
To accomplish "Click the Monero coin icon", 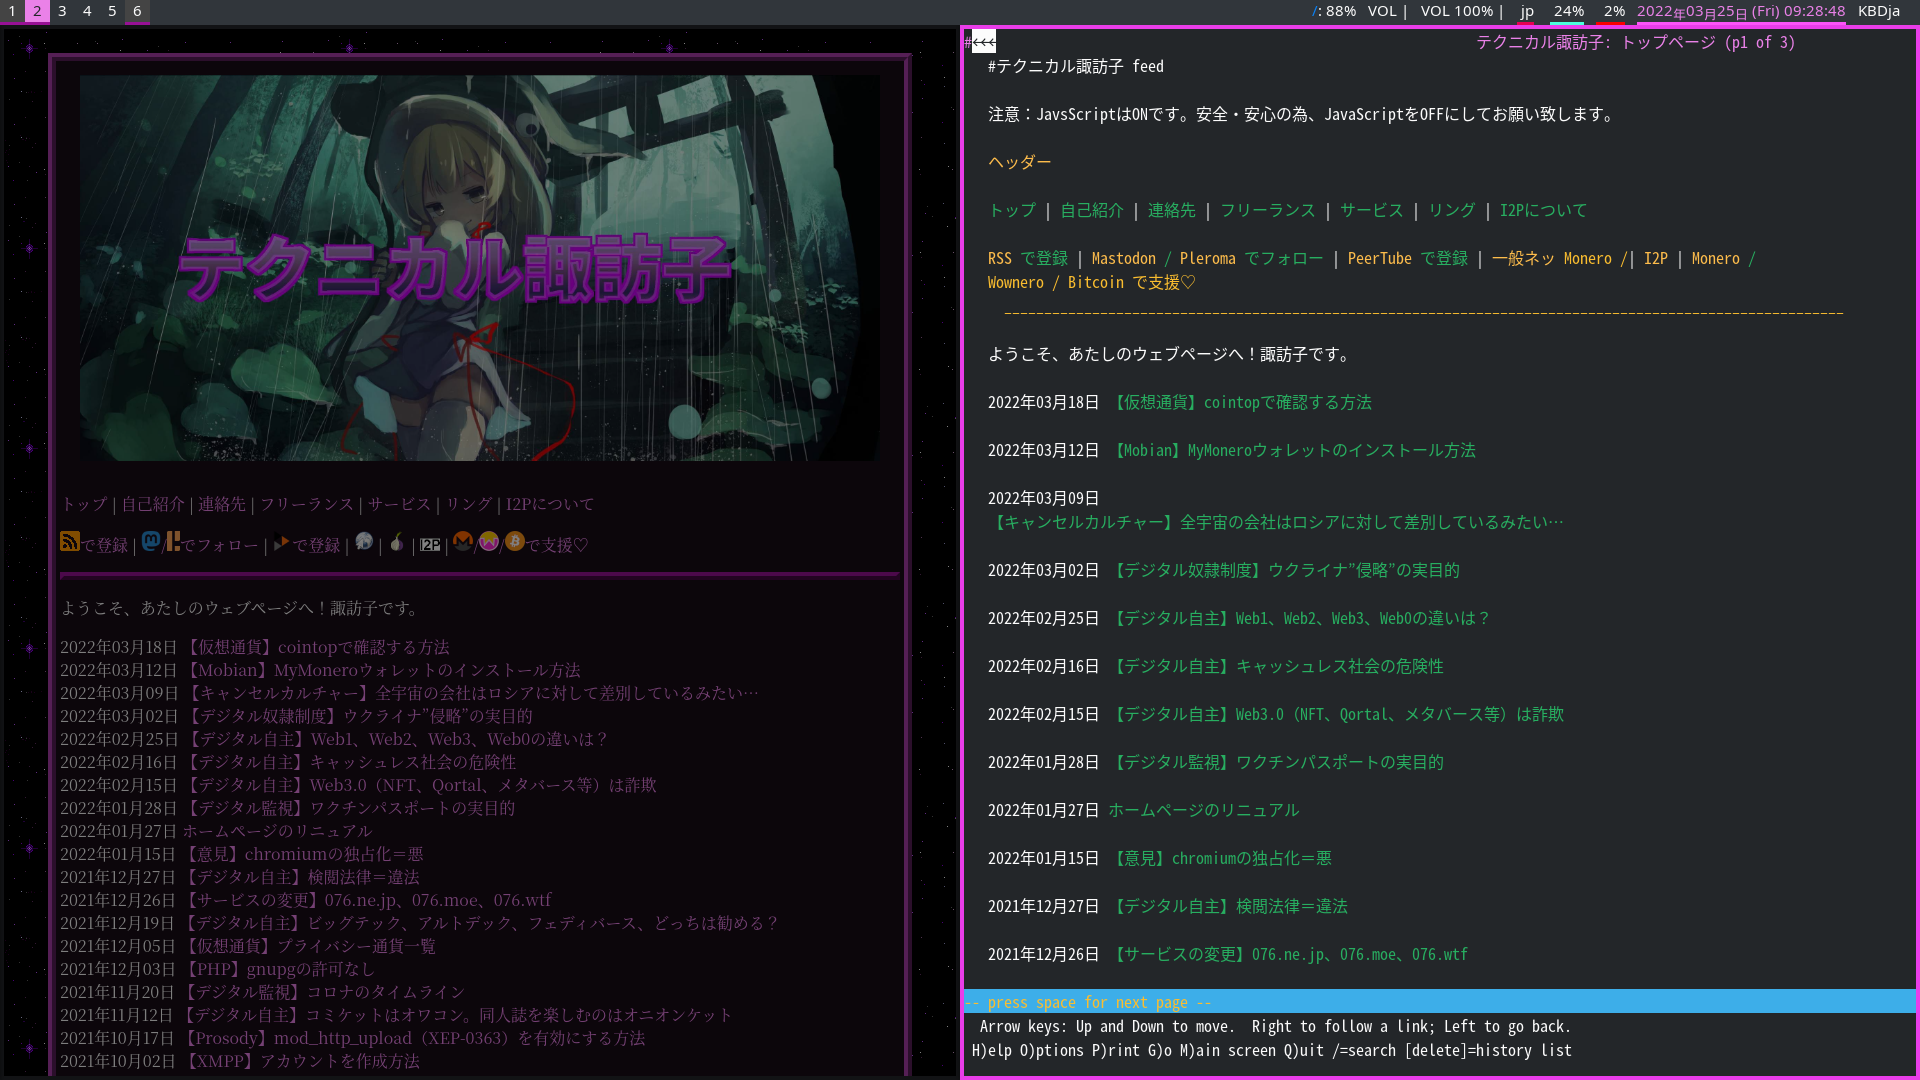I will point(462,542).
